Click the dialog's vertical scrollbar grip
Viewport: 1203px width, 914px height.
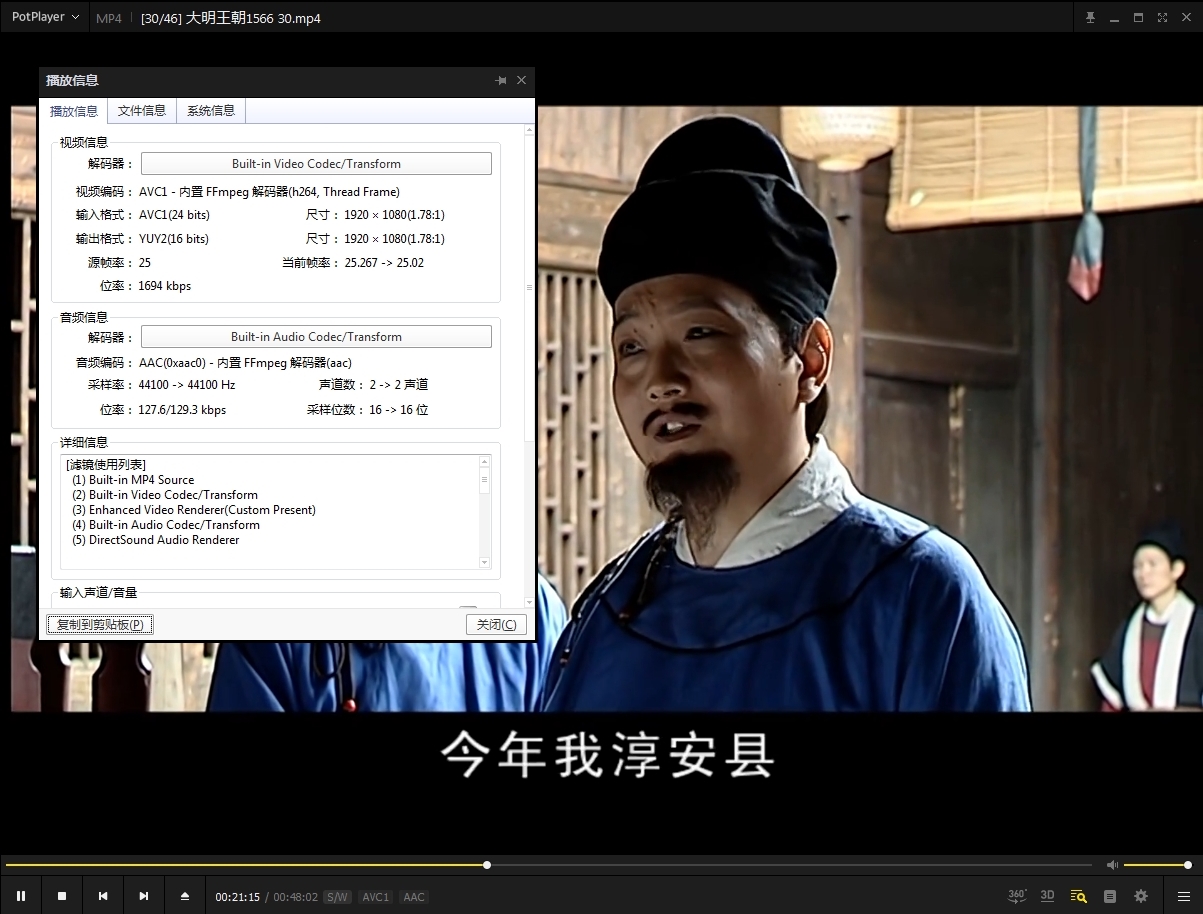529,287
